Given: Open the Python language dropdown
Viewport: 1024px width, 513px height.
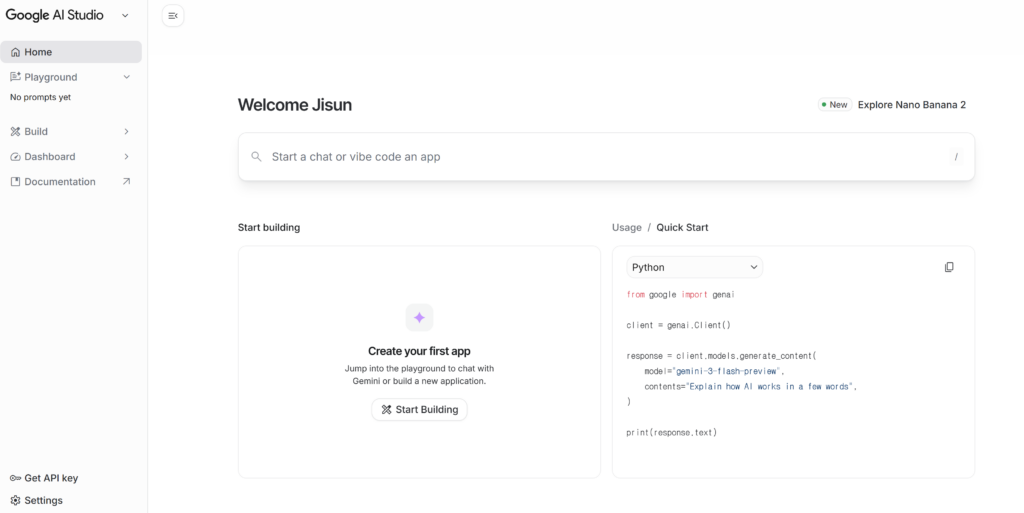Looking at the screenshot, I should point(694,267).
